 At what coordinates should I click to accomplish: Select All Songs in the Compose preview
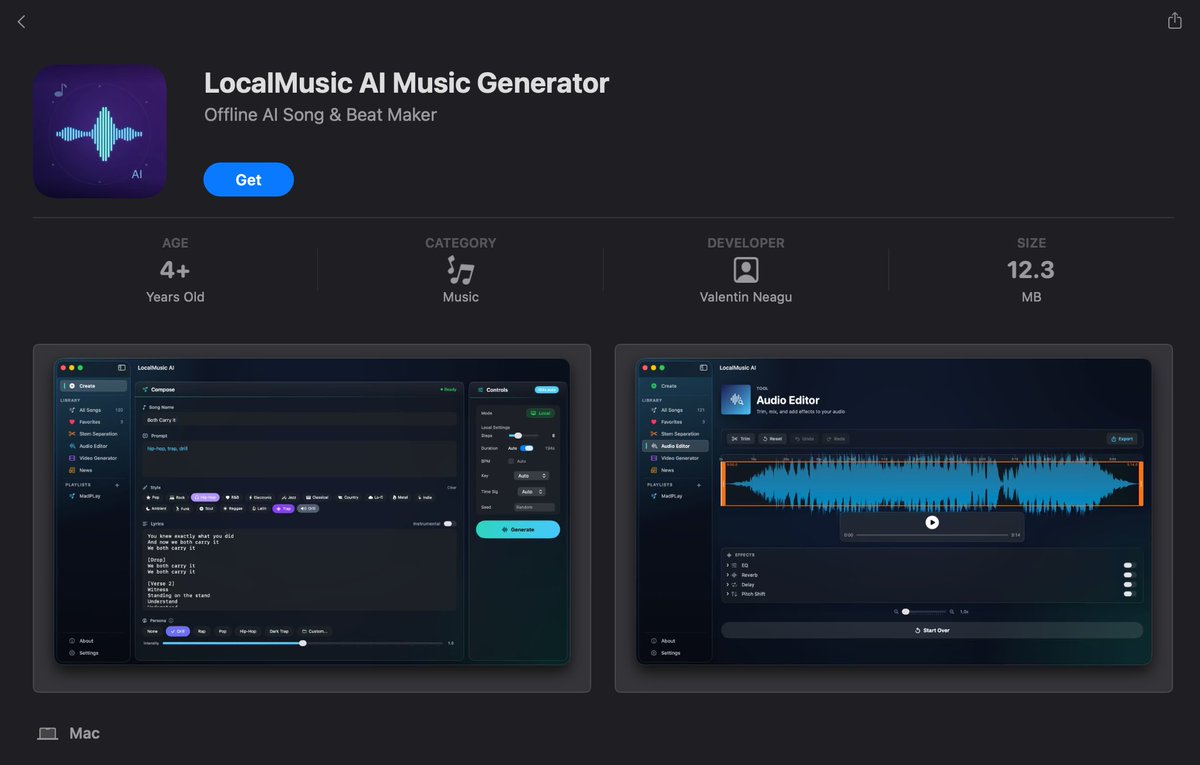(92, 410)
